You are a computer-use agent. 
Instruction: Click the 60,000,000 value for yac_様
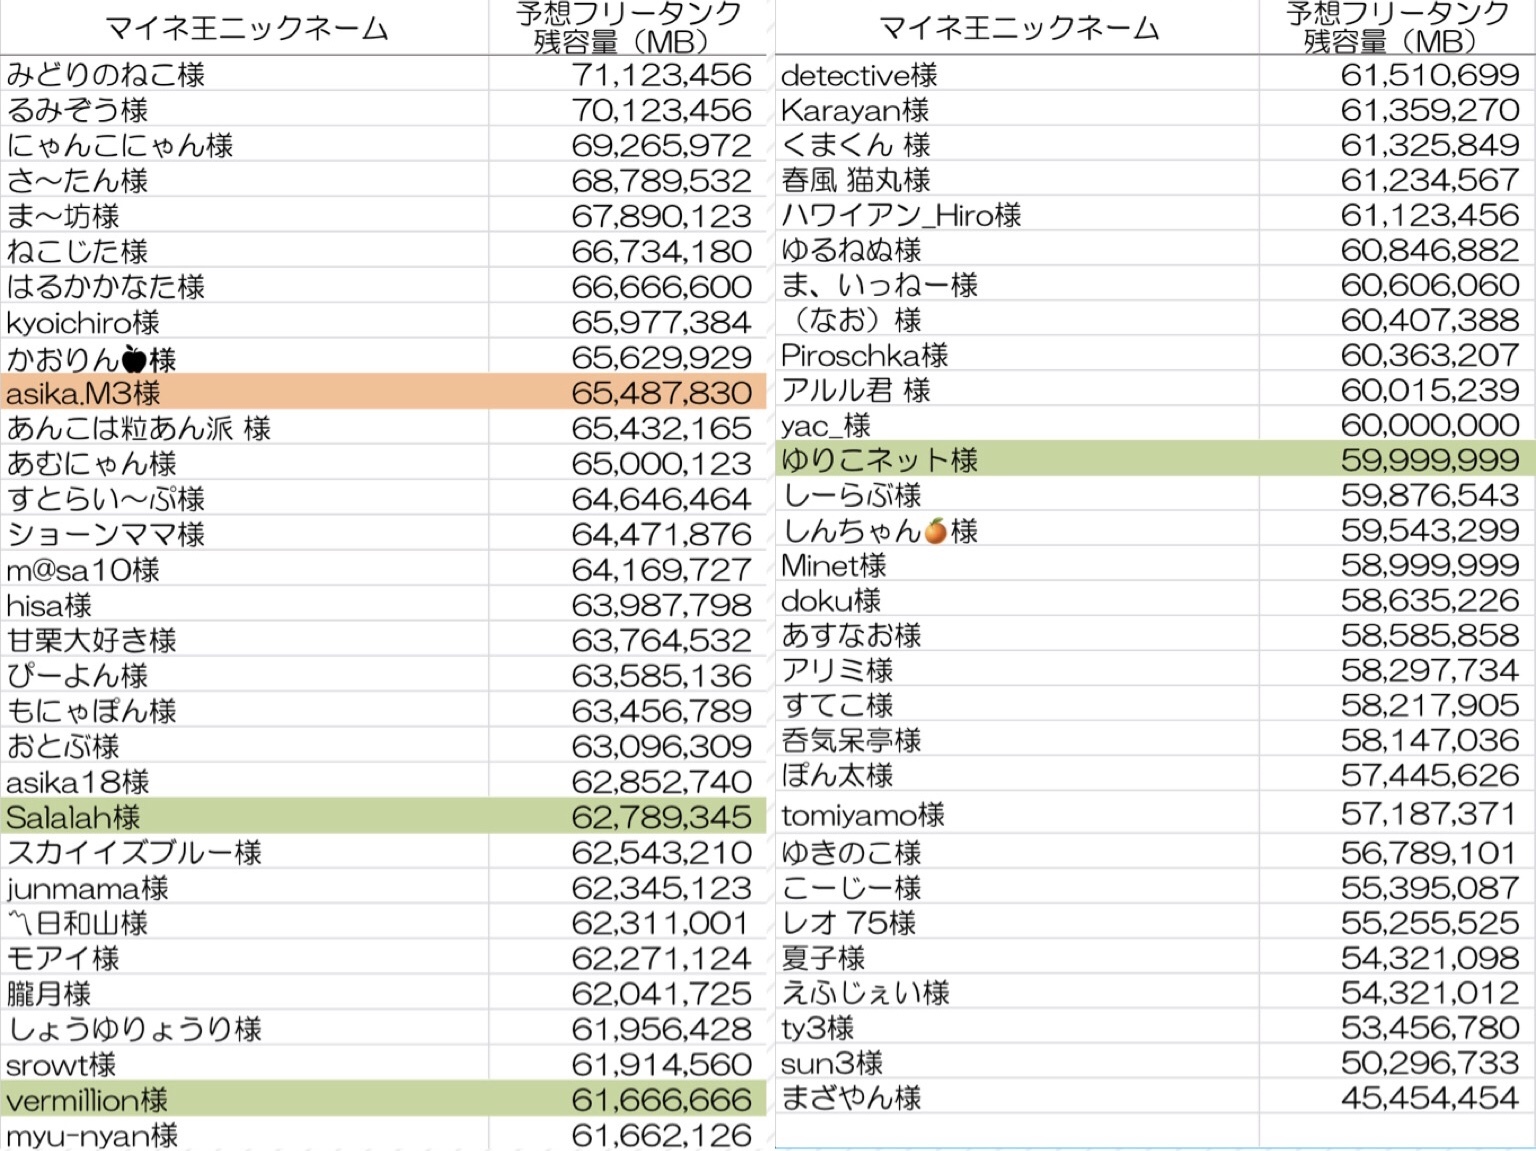tap(1429, 425)
